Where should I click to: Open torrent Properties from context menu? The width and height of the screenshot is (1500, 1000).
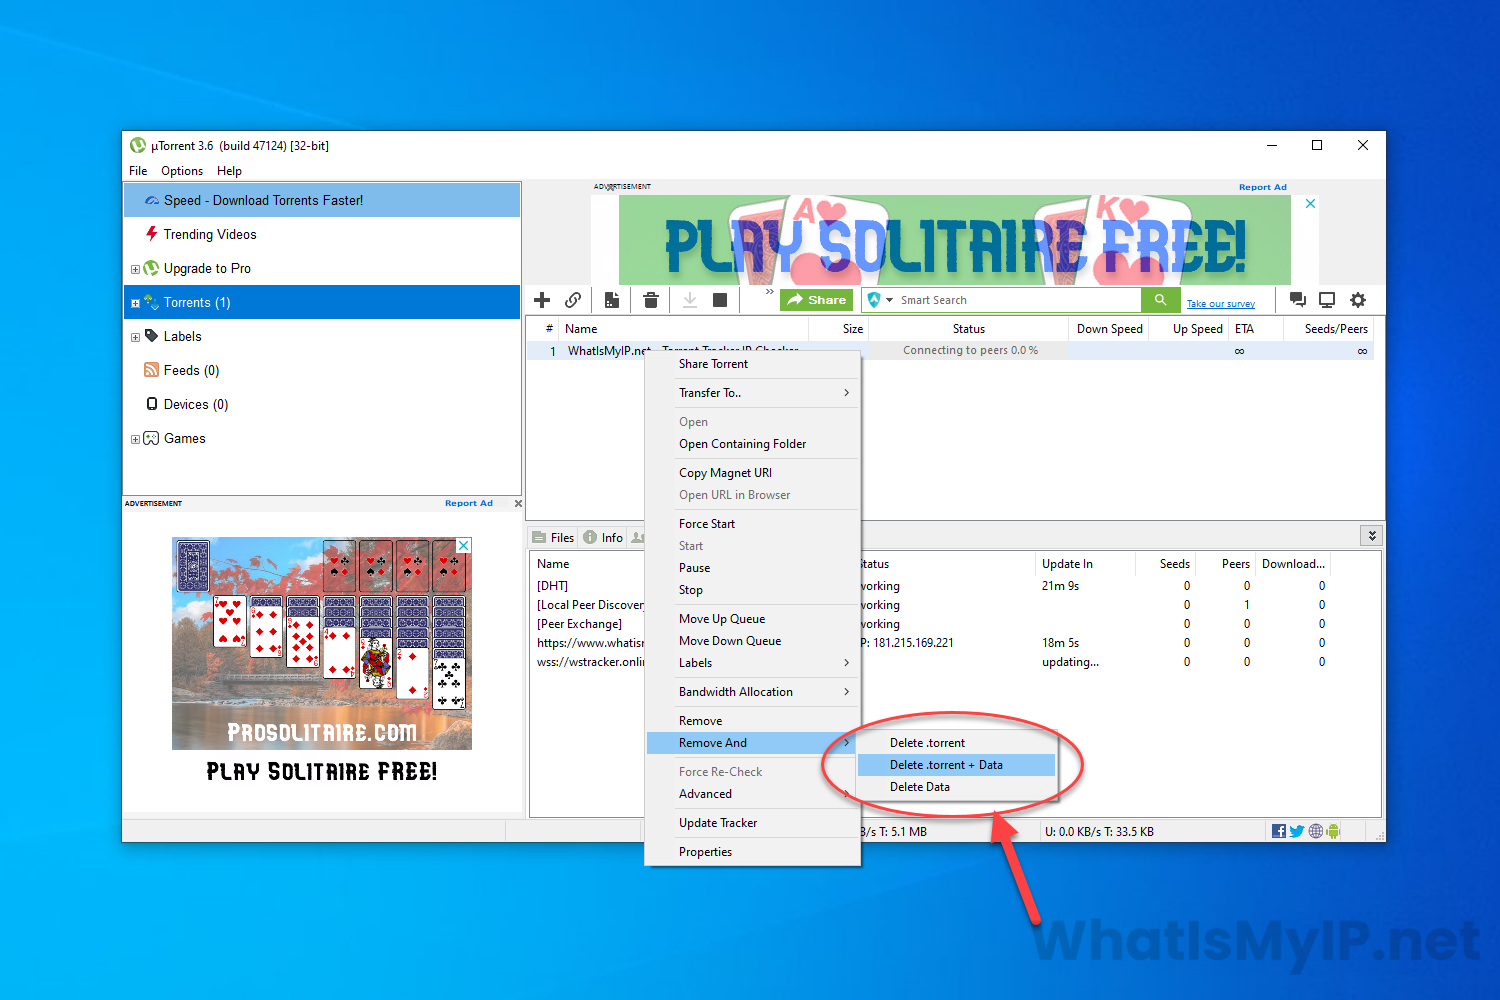click(x=753, y=852)
